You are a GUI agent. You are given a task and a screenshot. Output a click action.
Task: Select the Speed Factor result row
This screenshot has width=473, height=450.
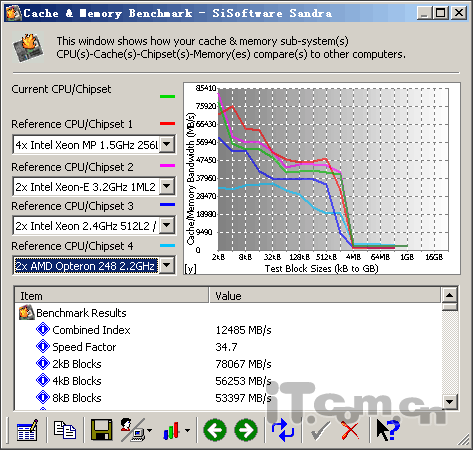(x=228, y=347)
